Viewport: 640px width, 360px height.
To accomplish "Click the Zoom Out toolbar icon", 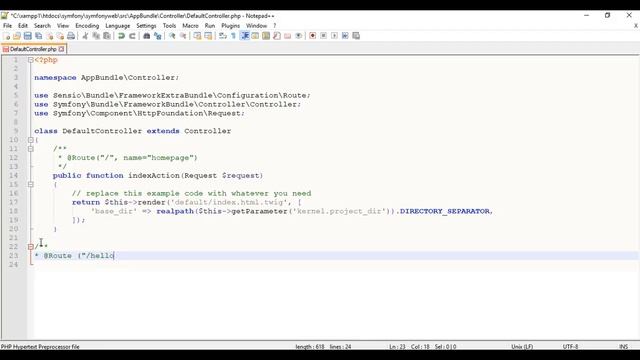I will pos(183,36).
